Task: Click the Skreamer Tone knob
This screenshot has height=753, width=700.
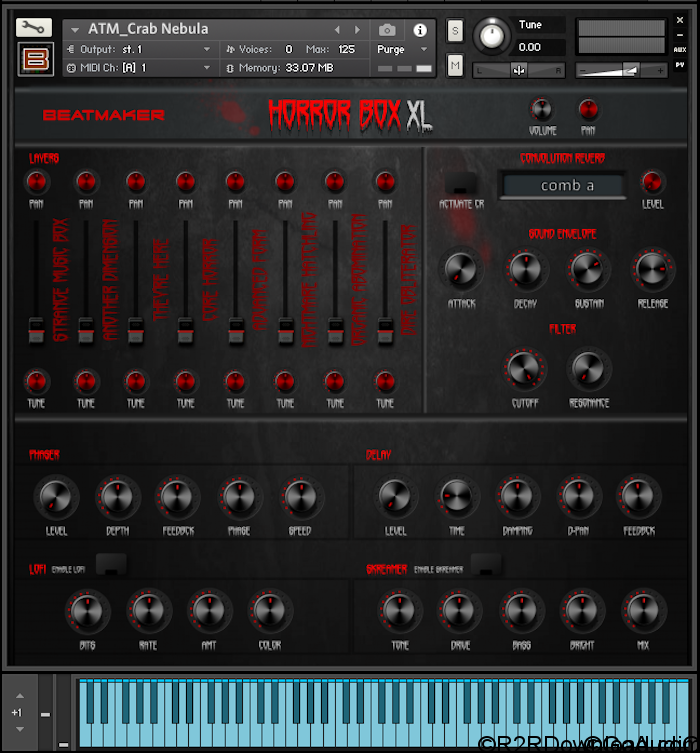Action: (x=399, y=611)
